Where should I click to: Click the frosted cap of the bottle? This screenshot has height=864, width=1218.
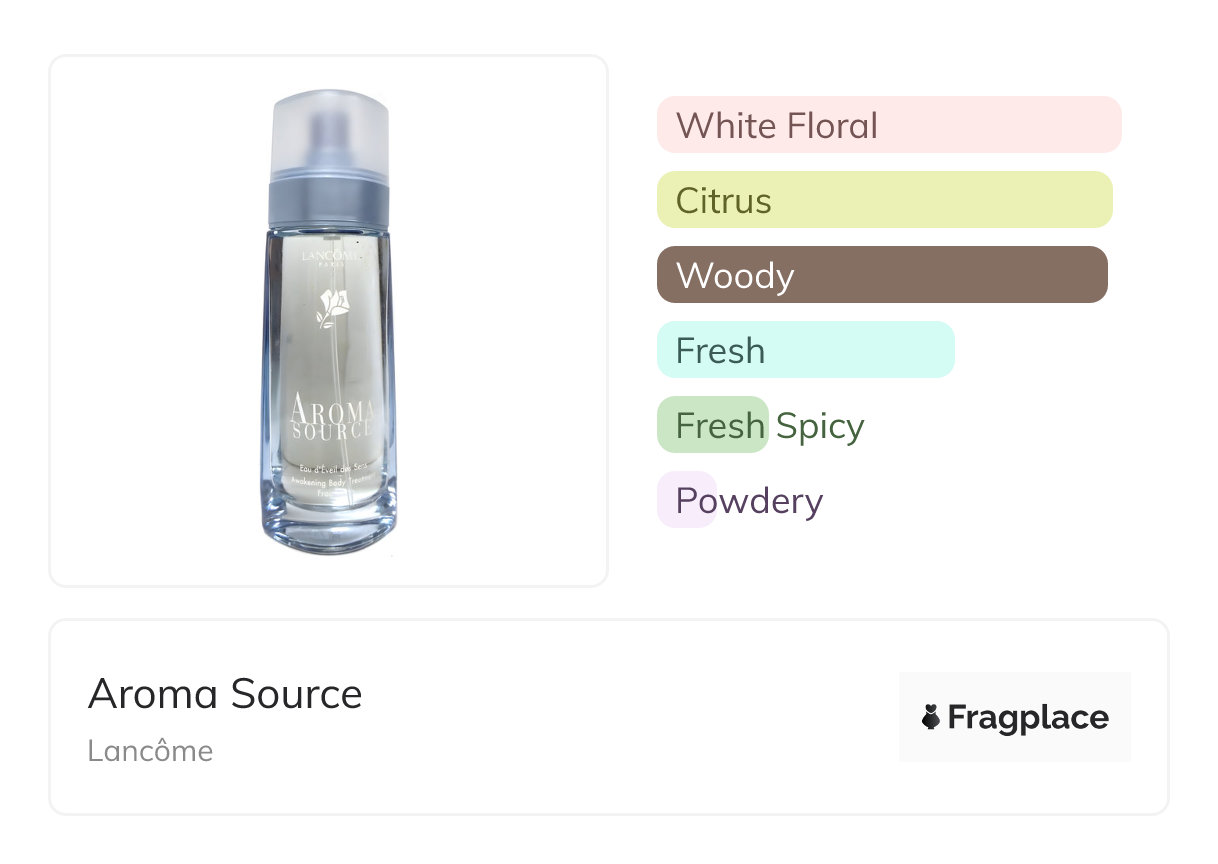pyautogui.click(x=329, y=130)
